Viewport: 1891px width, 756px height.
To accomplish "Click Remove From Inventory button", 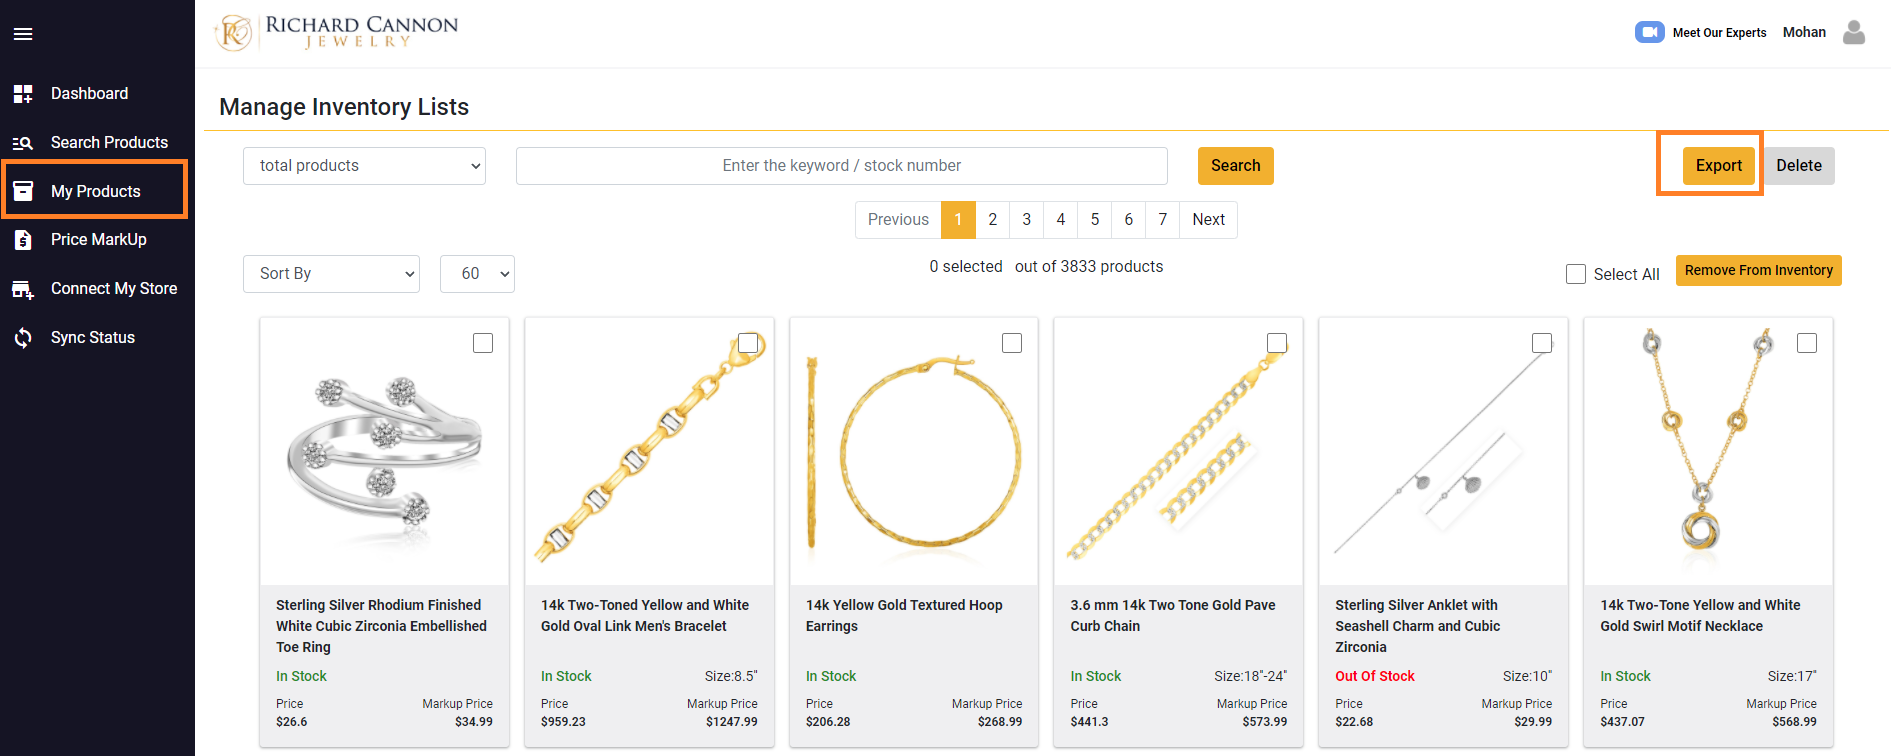I will click(1758, 271).
